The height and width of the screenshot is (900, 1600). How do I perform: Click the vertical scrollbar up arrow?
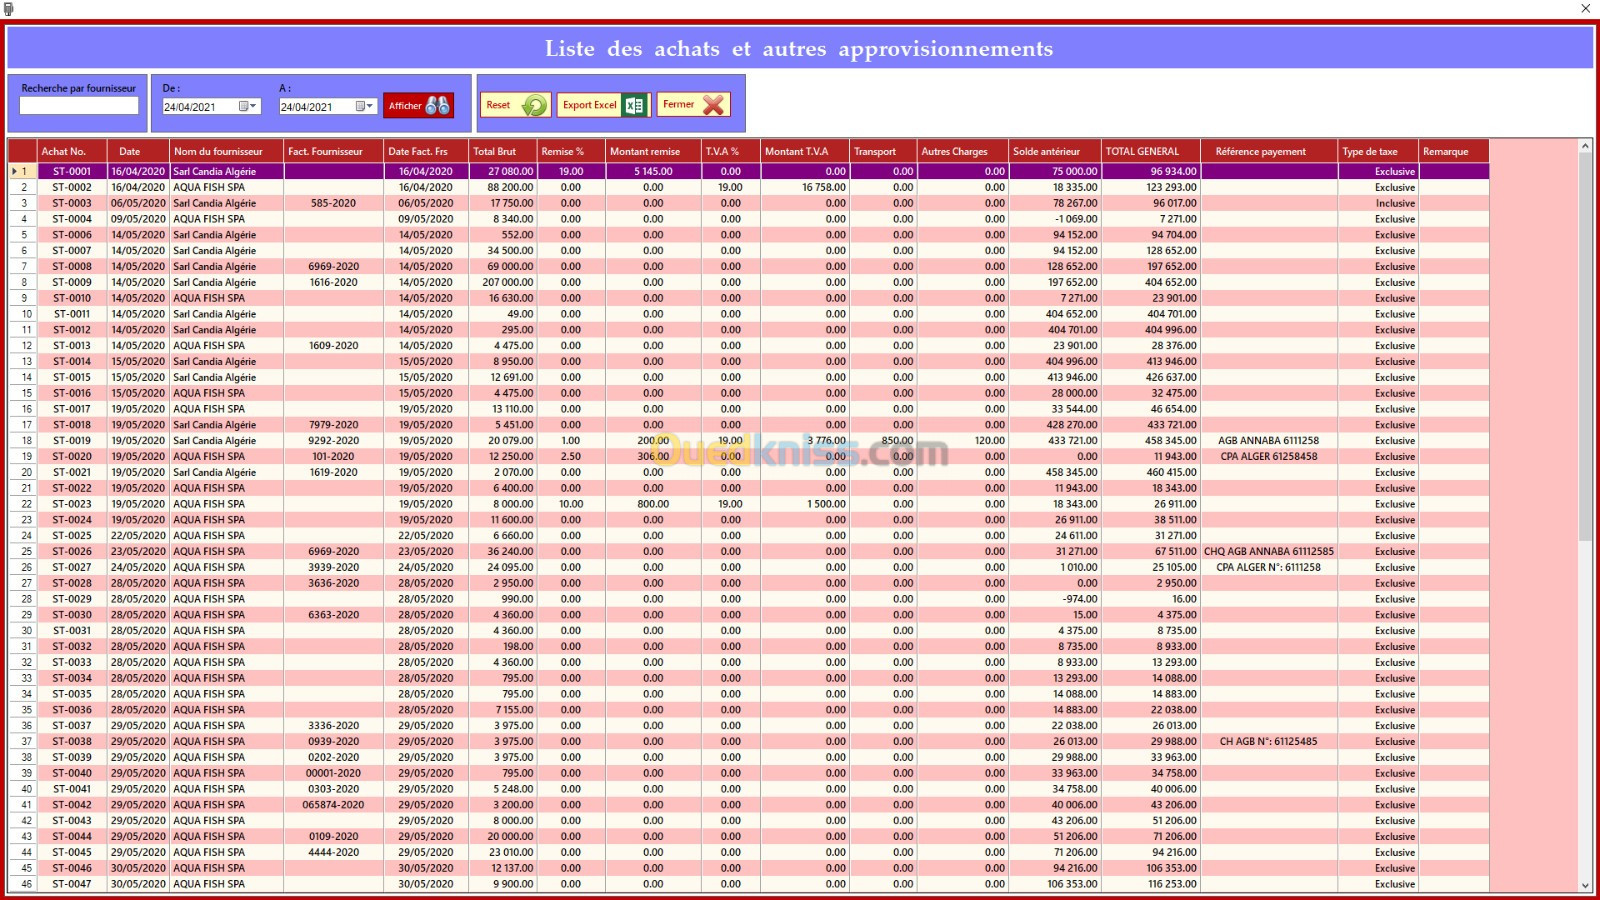tap(1585, 147)
